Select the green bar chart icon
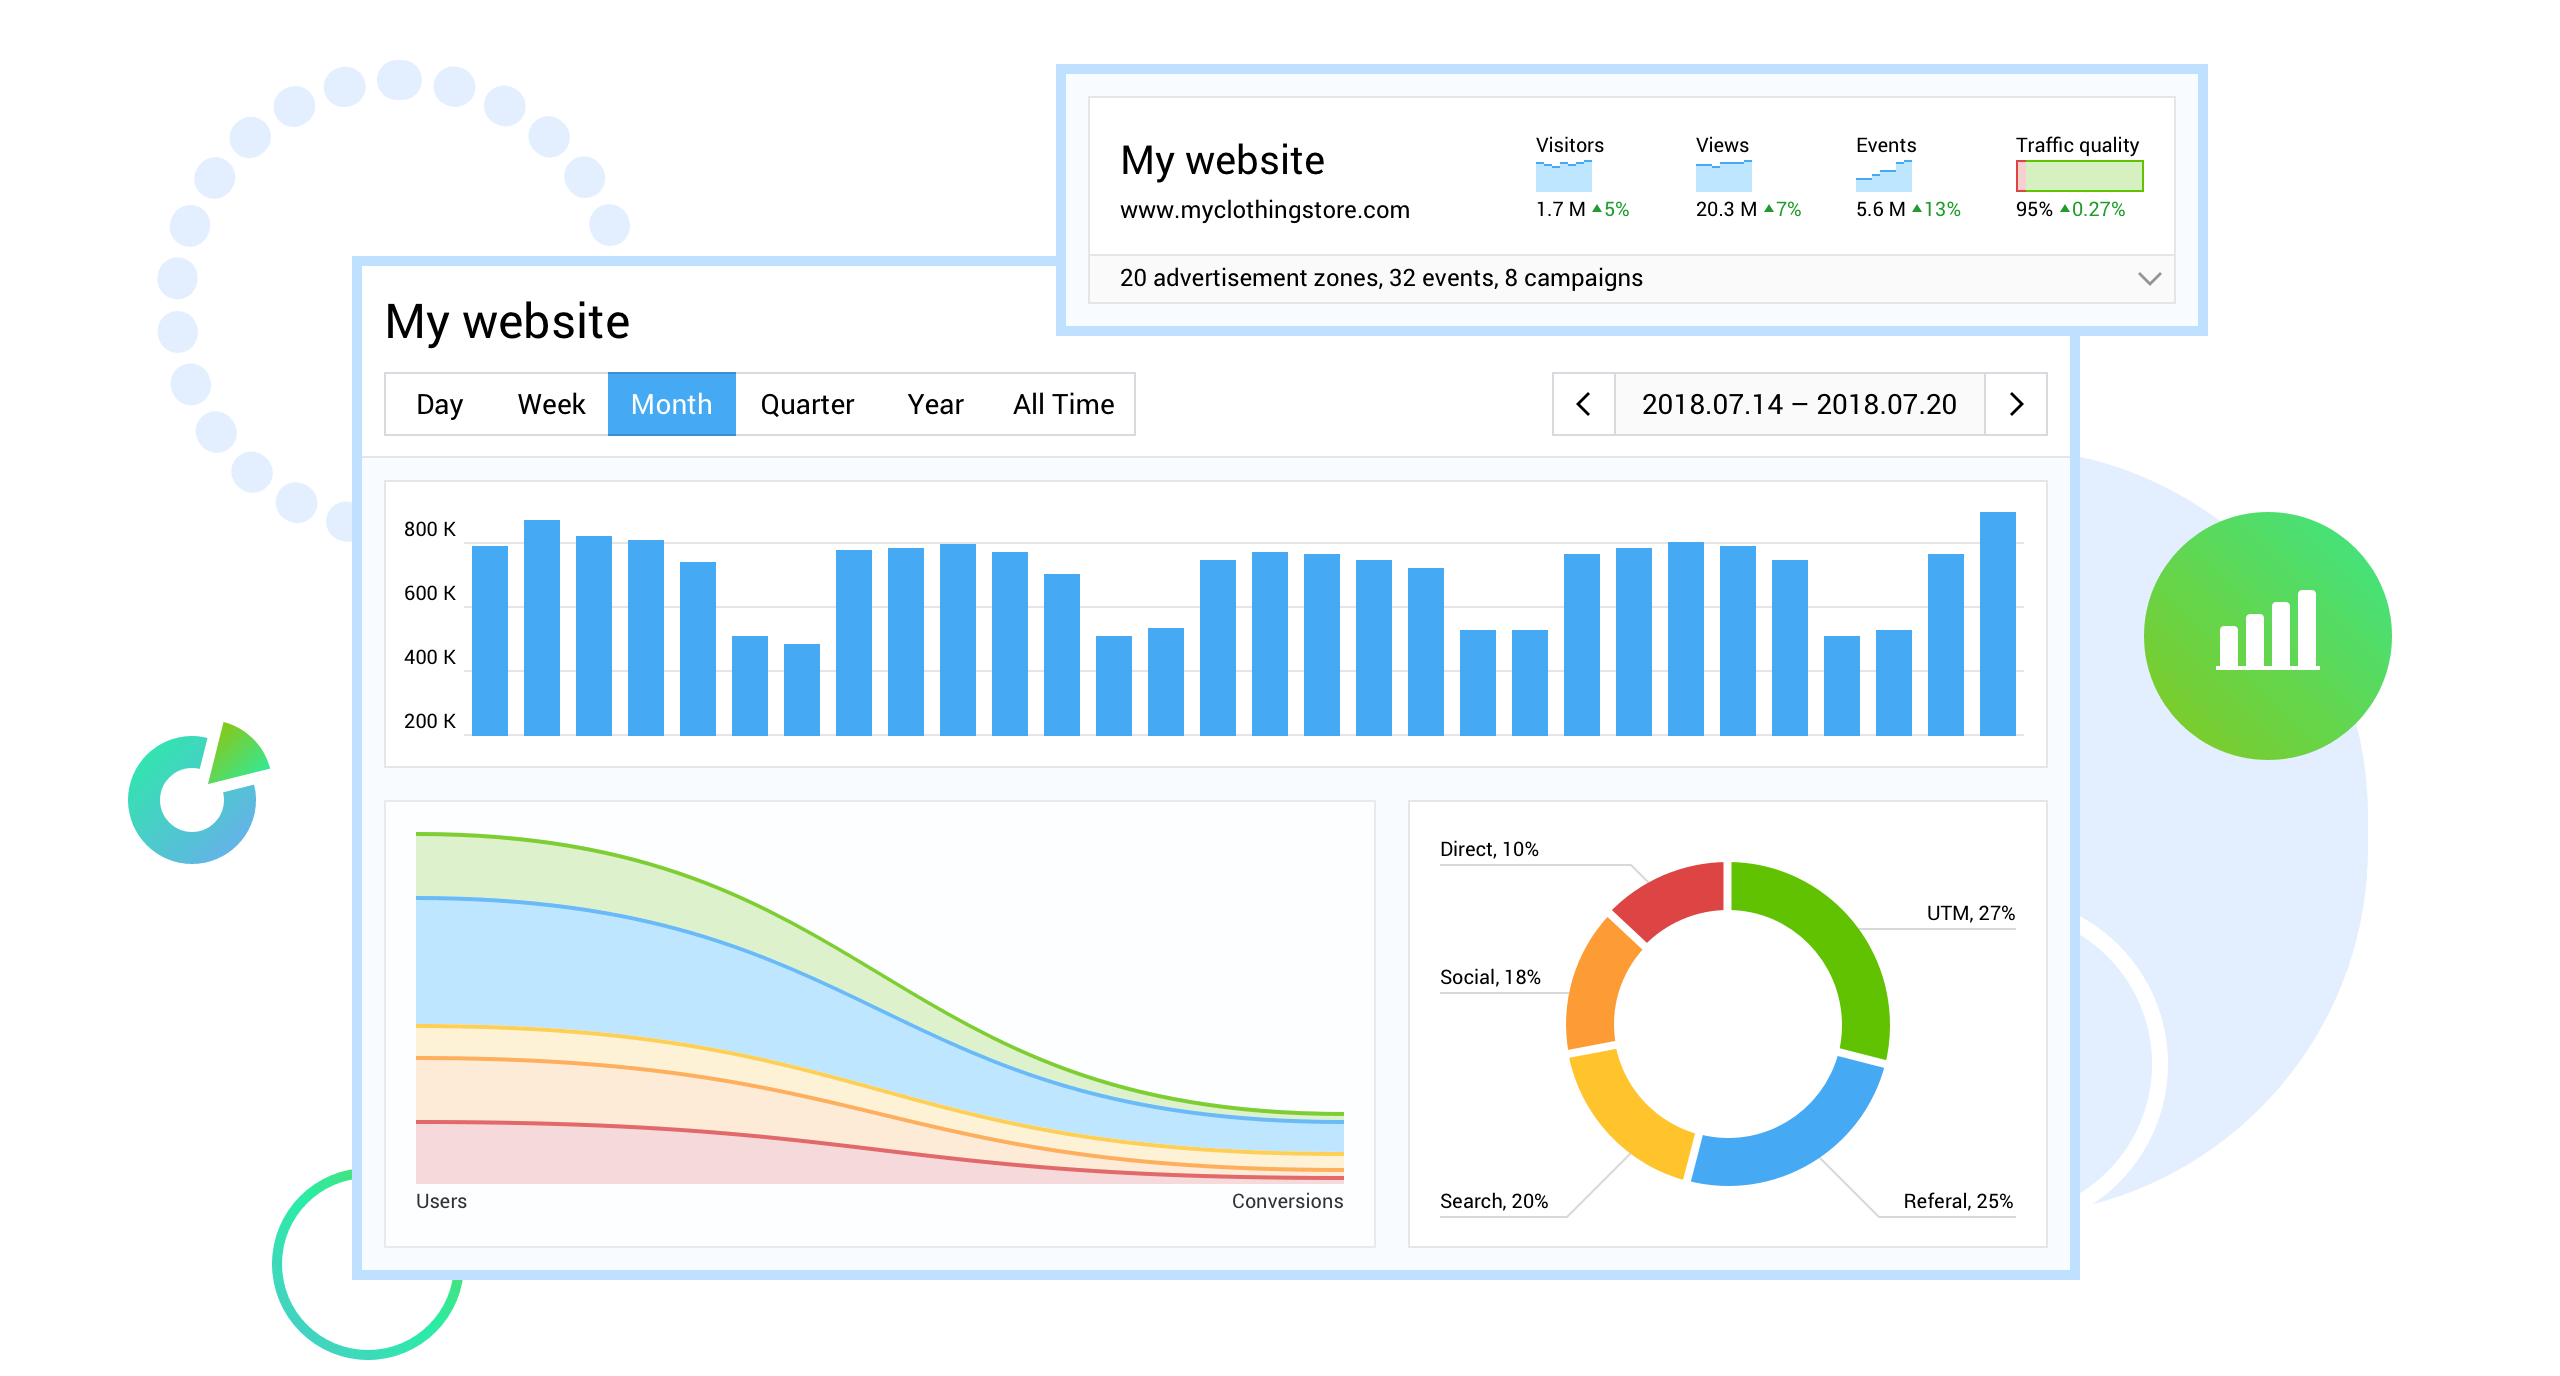This screenshot has width=2560, height=1376. pos(2266,635)
